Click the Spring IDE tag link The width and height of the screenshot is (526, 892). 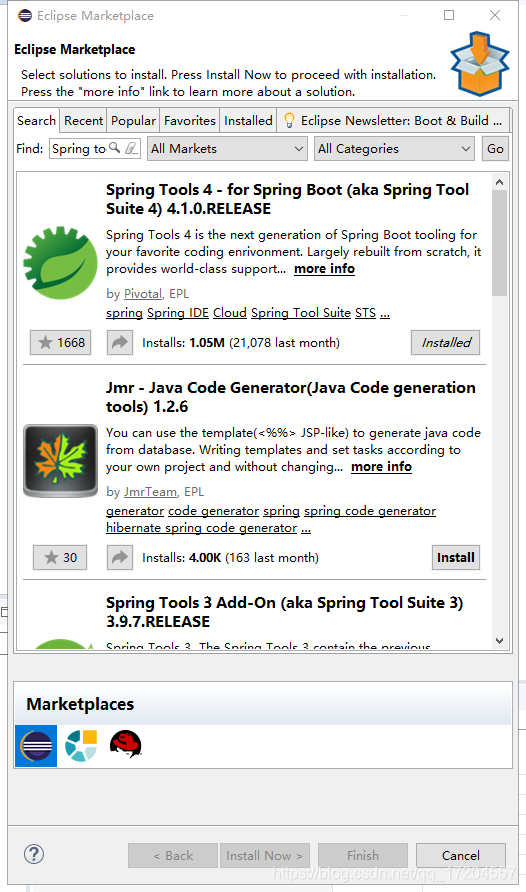tap(177, 313)
